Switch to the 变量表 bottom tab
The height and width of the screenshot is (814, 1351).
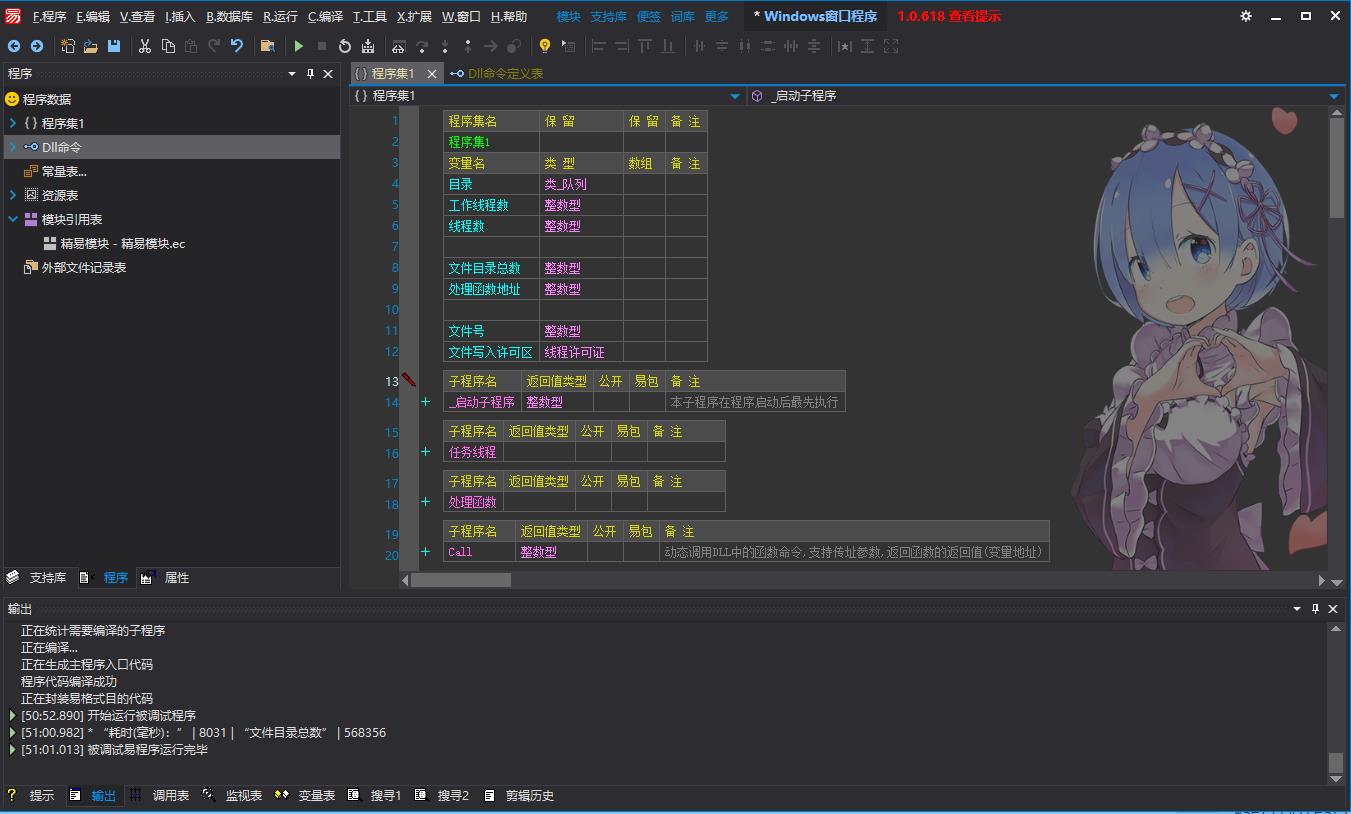[306, 795]
